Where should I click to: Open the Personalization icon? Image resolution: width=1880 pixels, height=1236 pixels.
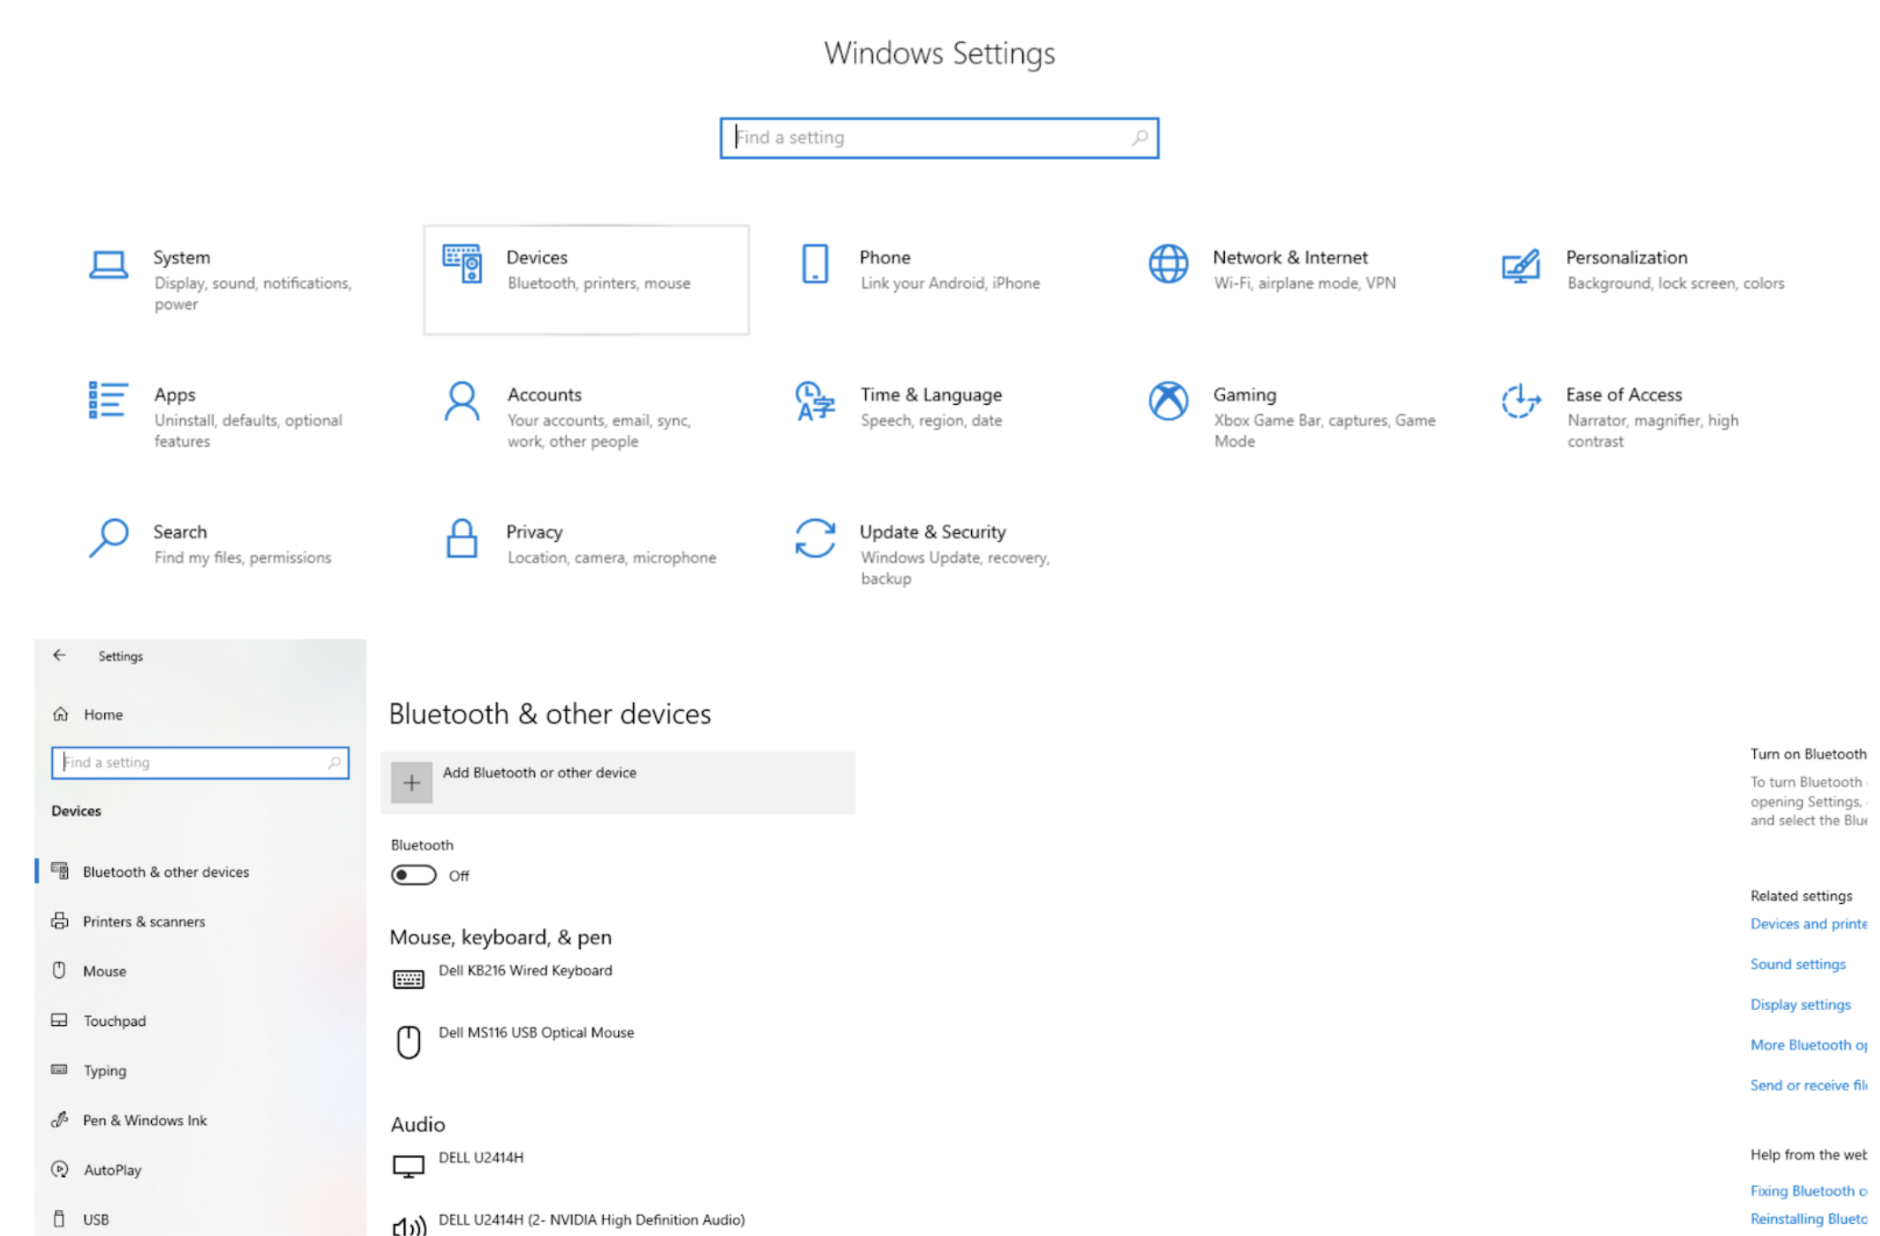click(1520, 266)
